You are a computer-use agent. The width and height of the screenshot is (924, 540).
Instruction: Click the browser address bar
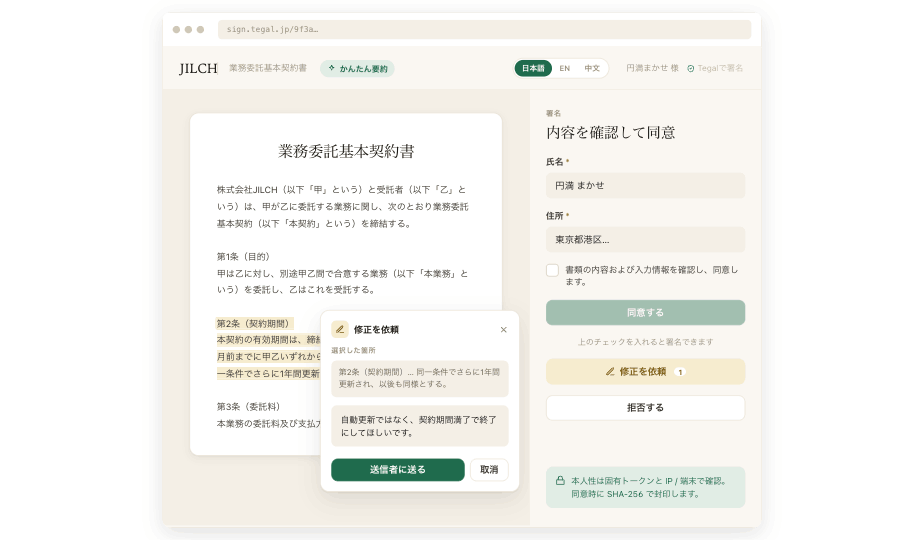coord(484,29)
